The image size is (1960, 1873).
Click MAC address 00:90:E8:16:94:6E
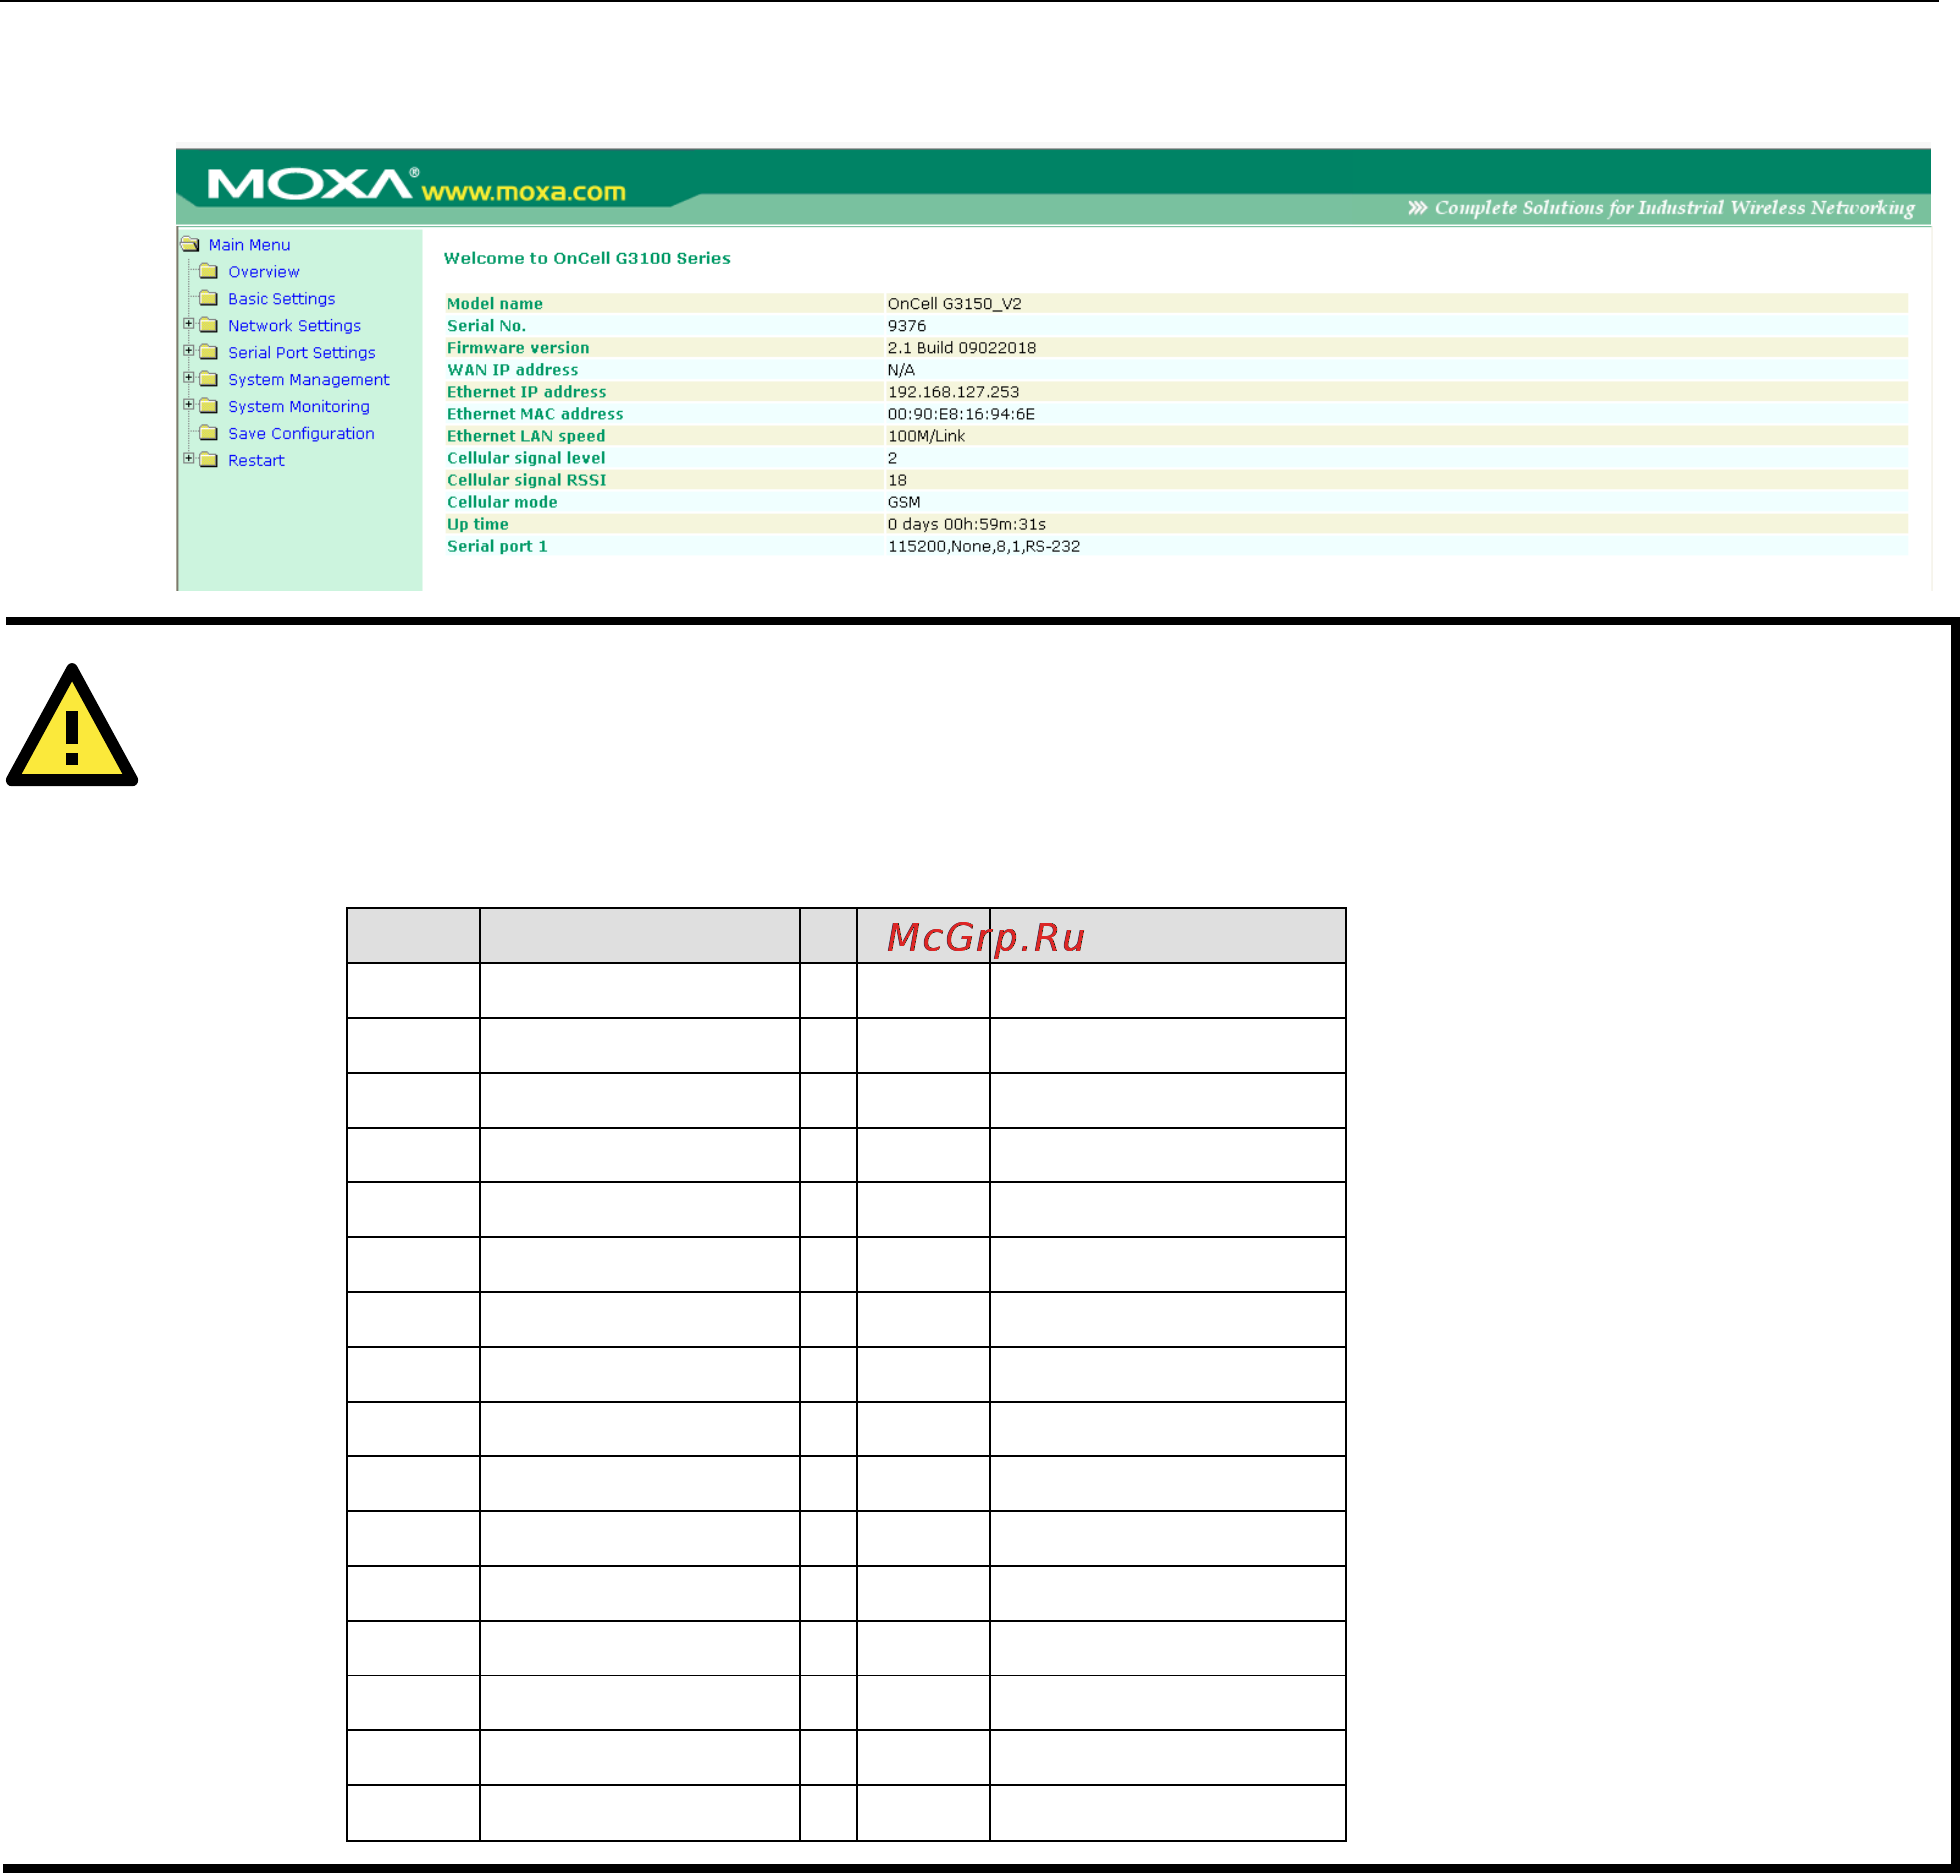tap(961, 414)
